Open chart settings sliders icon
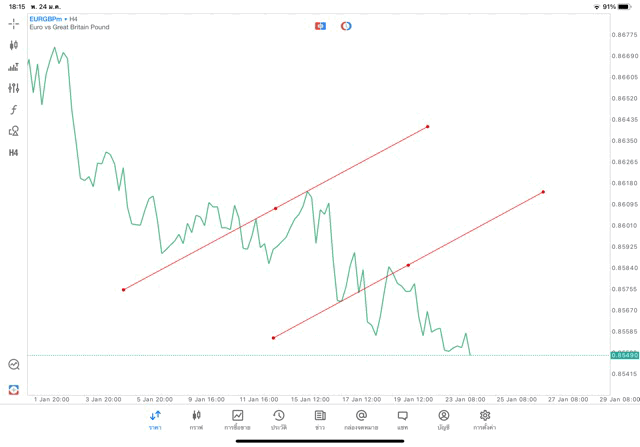This screenshot has width=640, height=447. point(14,88)
